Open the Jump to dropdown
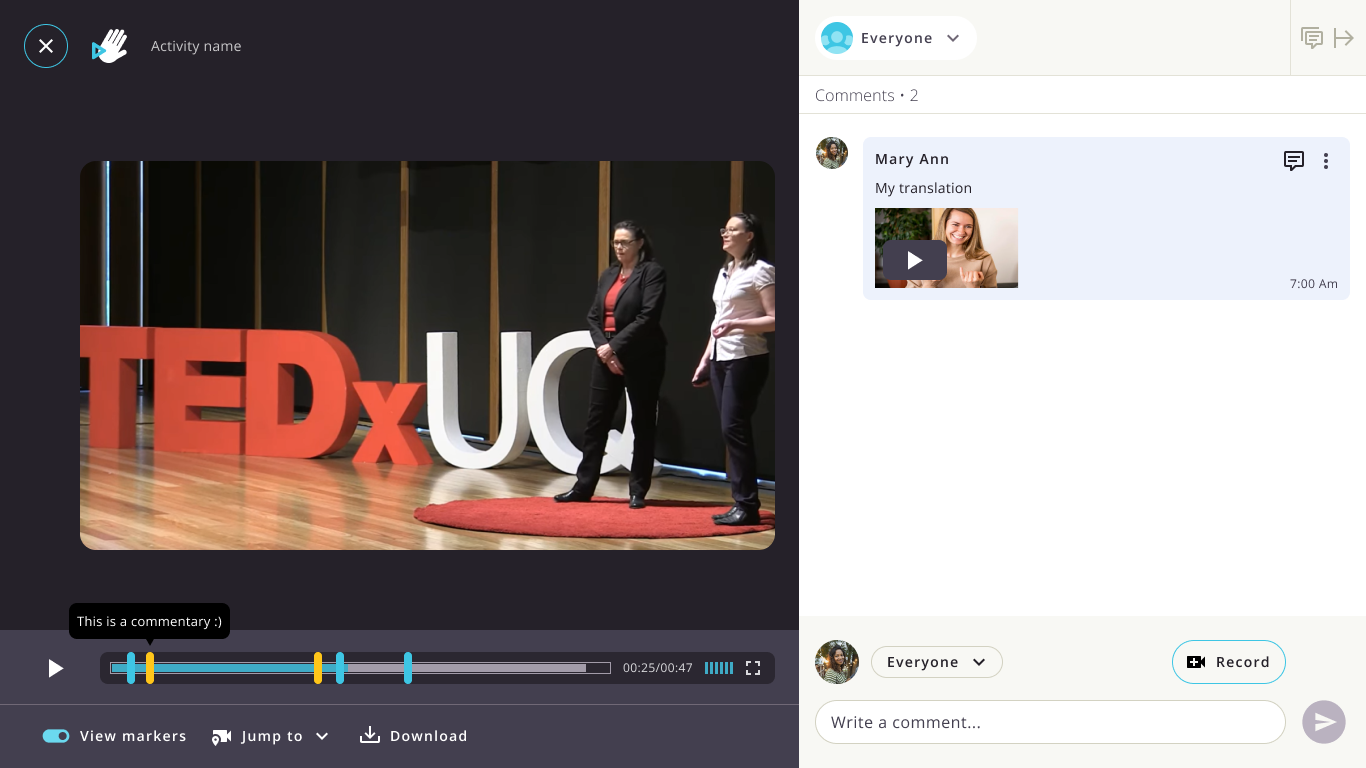1366x768 pixels. [x=270, y=736]
